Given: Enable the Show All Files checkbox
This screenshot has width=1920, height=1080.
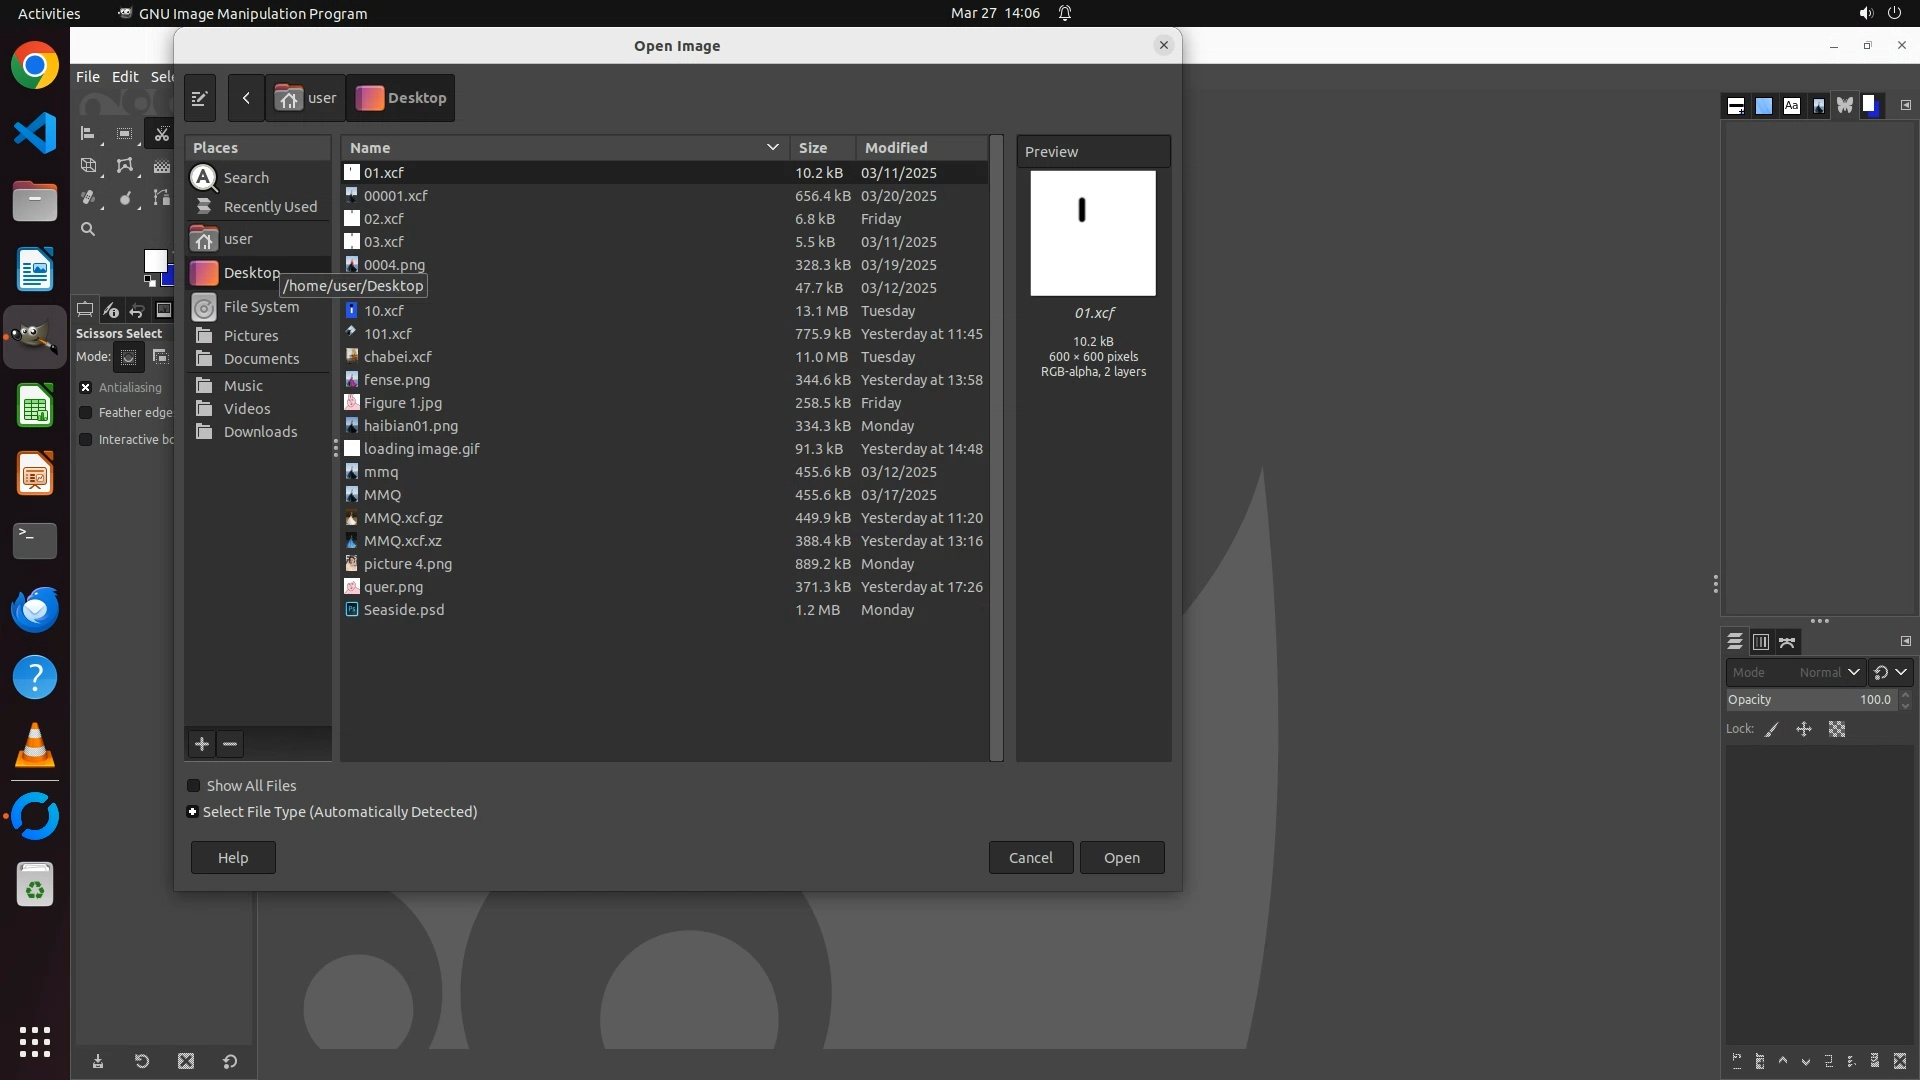Looking at the screenshot, I should 194,786.
